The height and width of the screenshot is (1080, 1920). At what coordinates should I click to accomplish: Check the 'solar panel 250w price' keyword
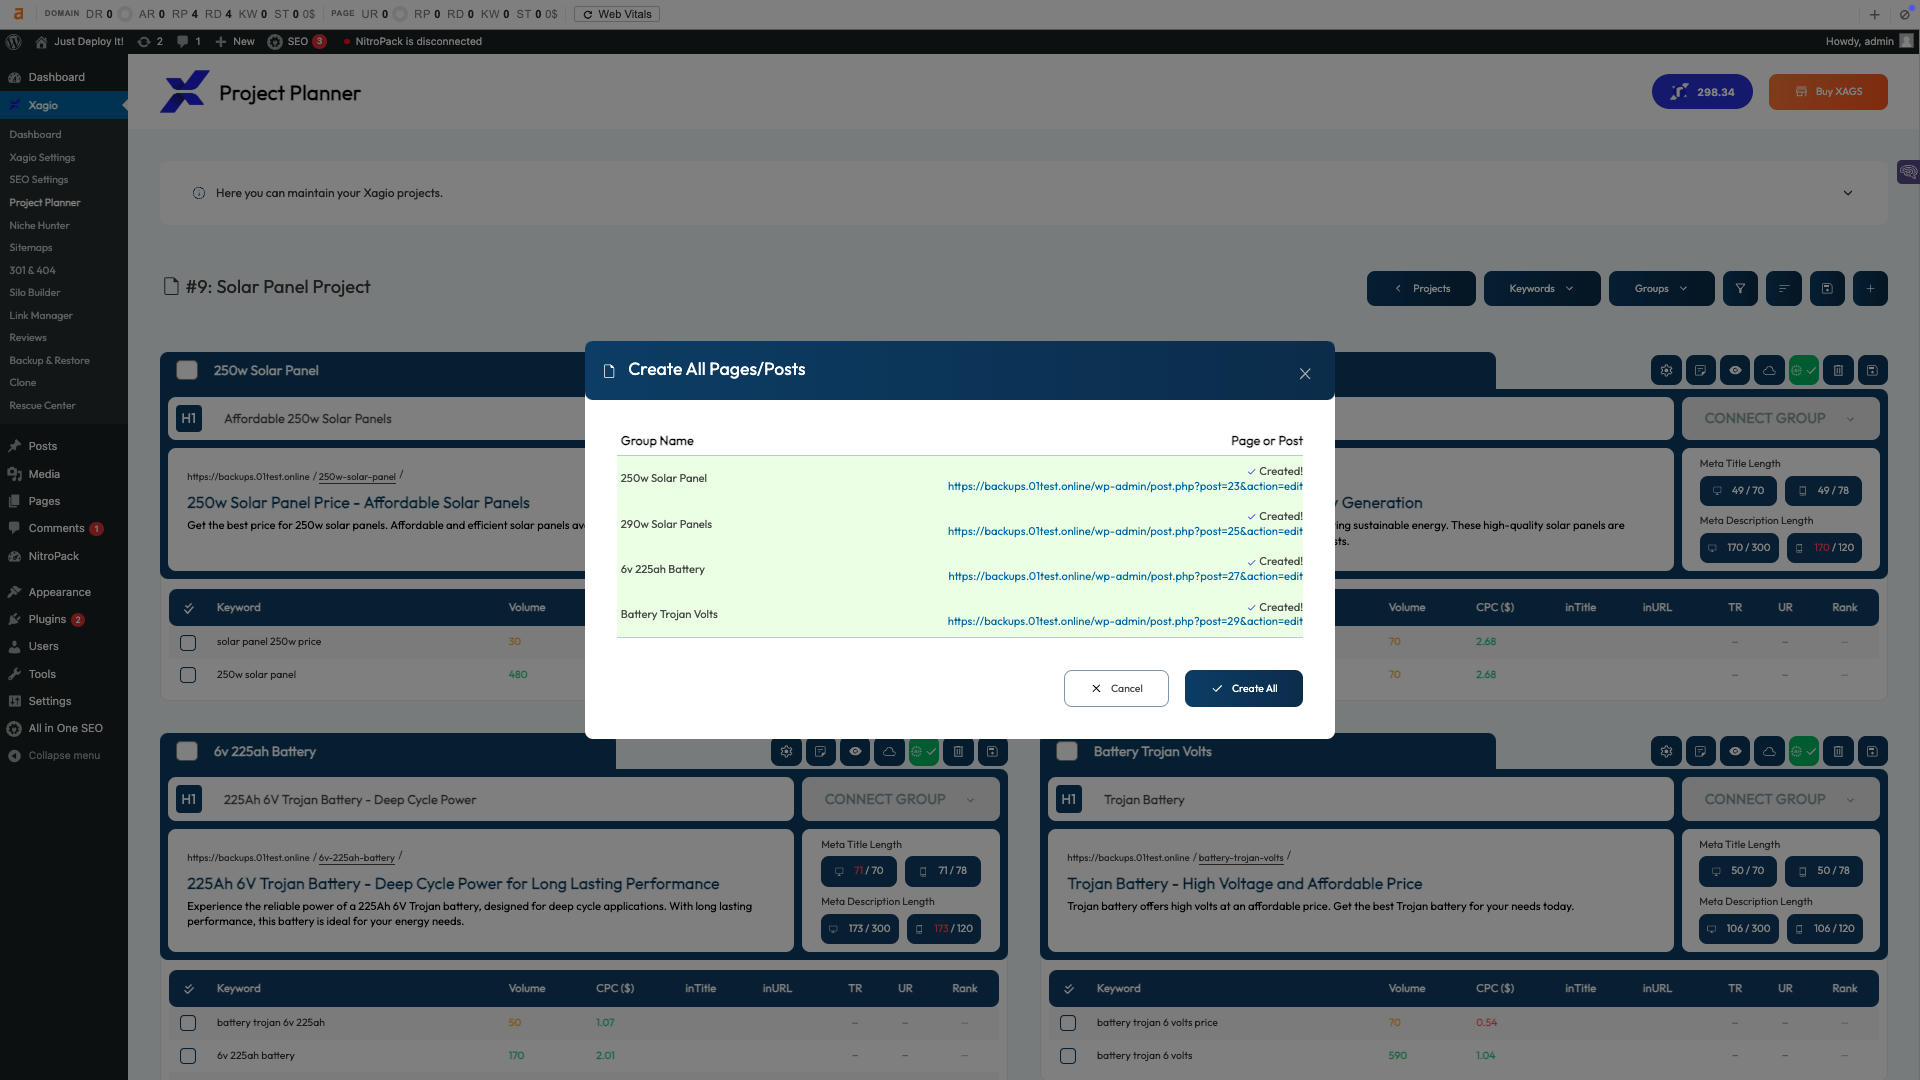click(x=188, y=642)
